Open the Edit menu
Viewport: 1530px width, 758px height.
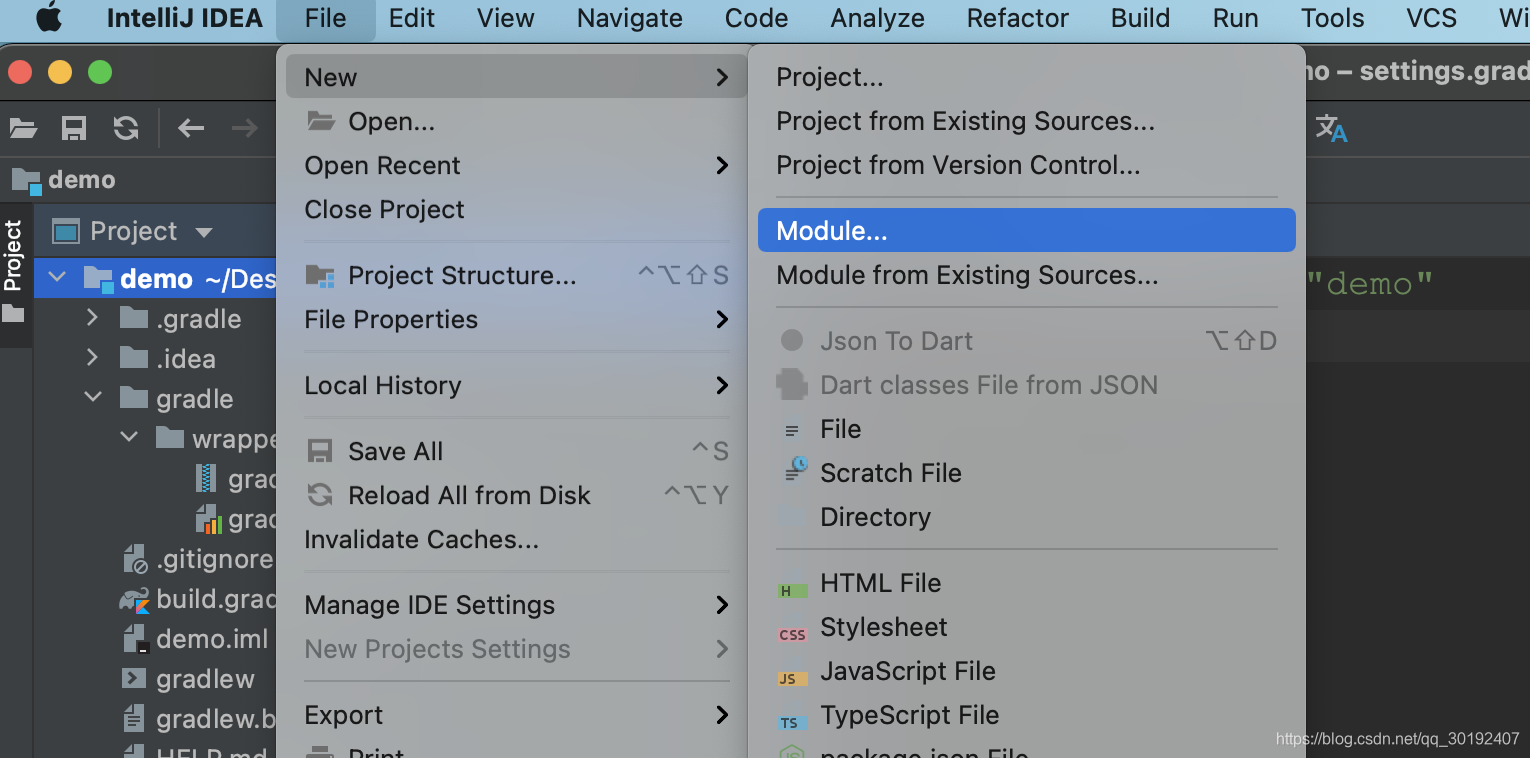(412, 18)
